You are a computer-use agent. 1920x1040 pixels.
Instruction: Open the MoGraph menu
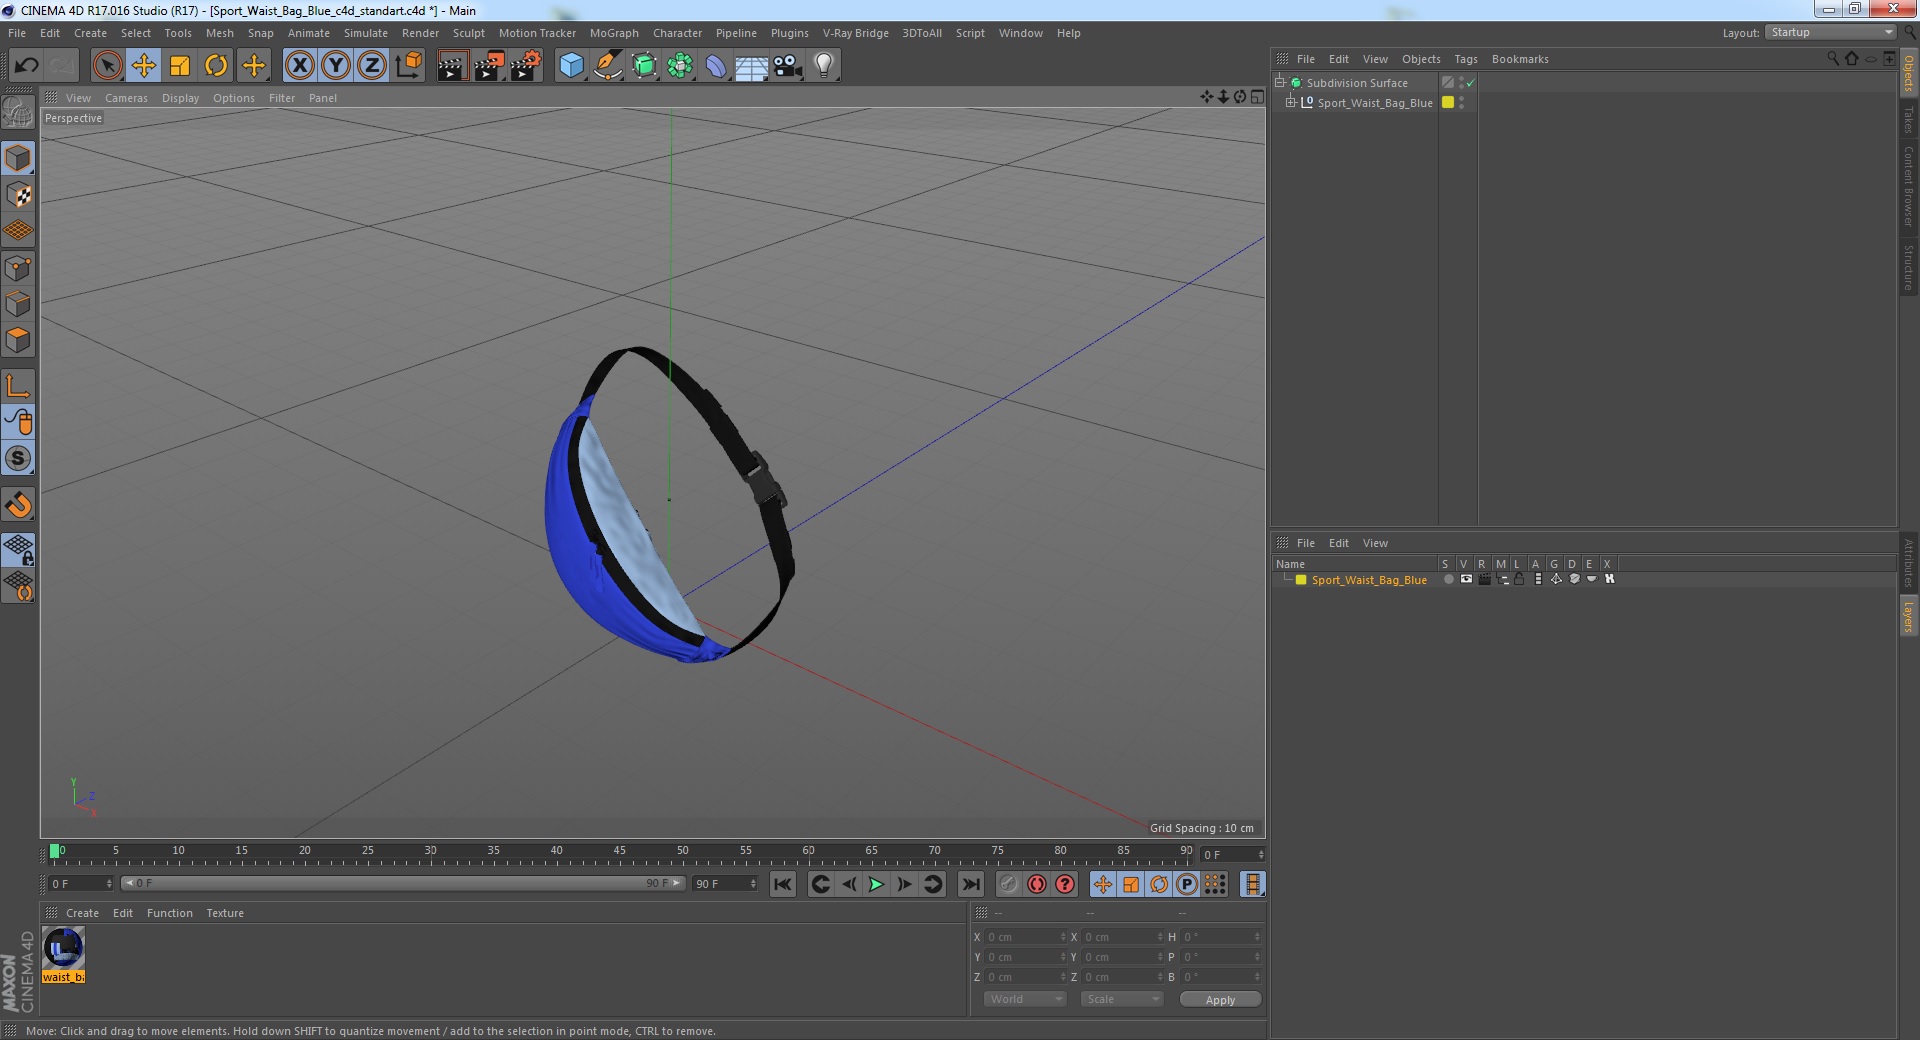614,33
